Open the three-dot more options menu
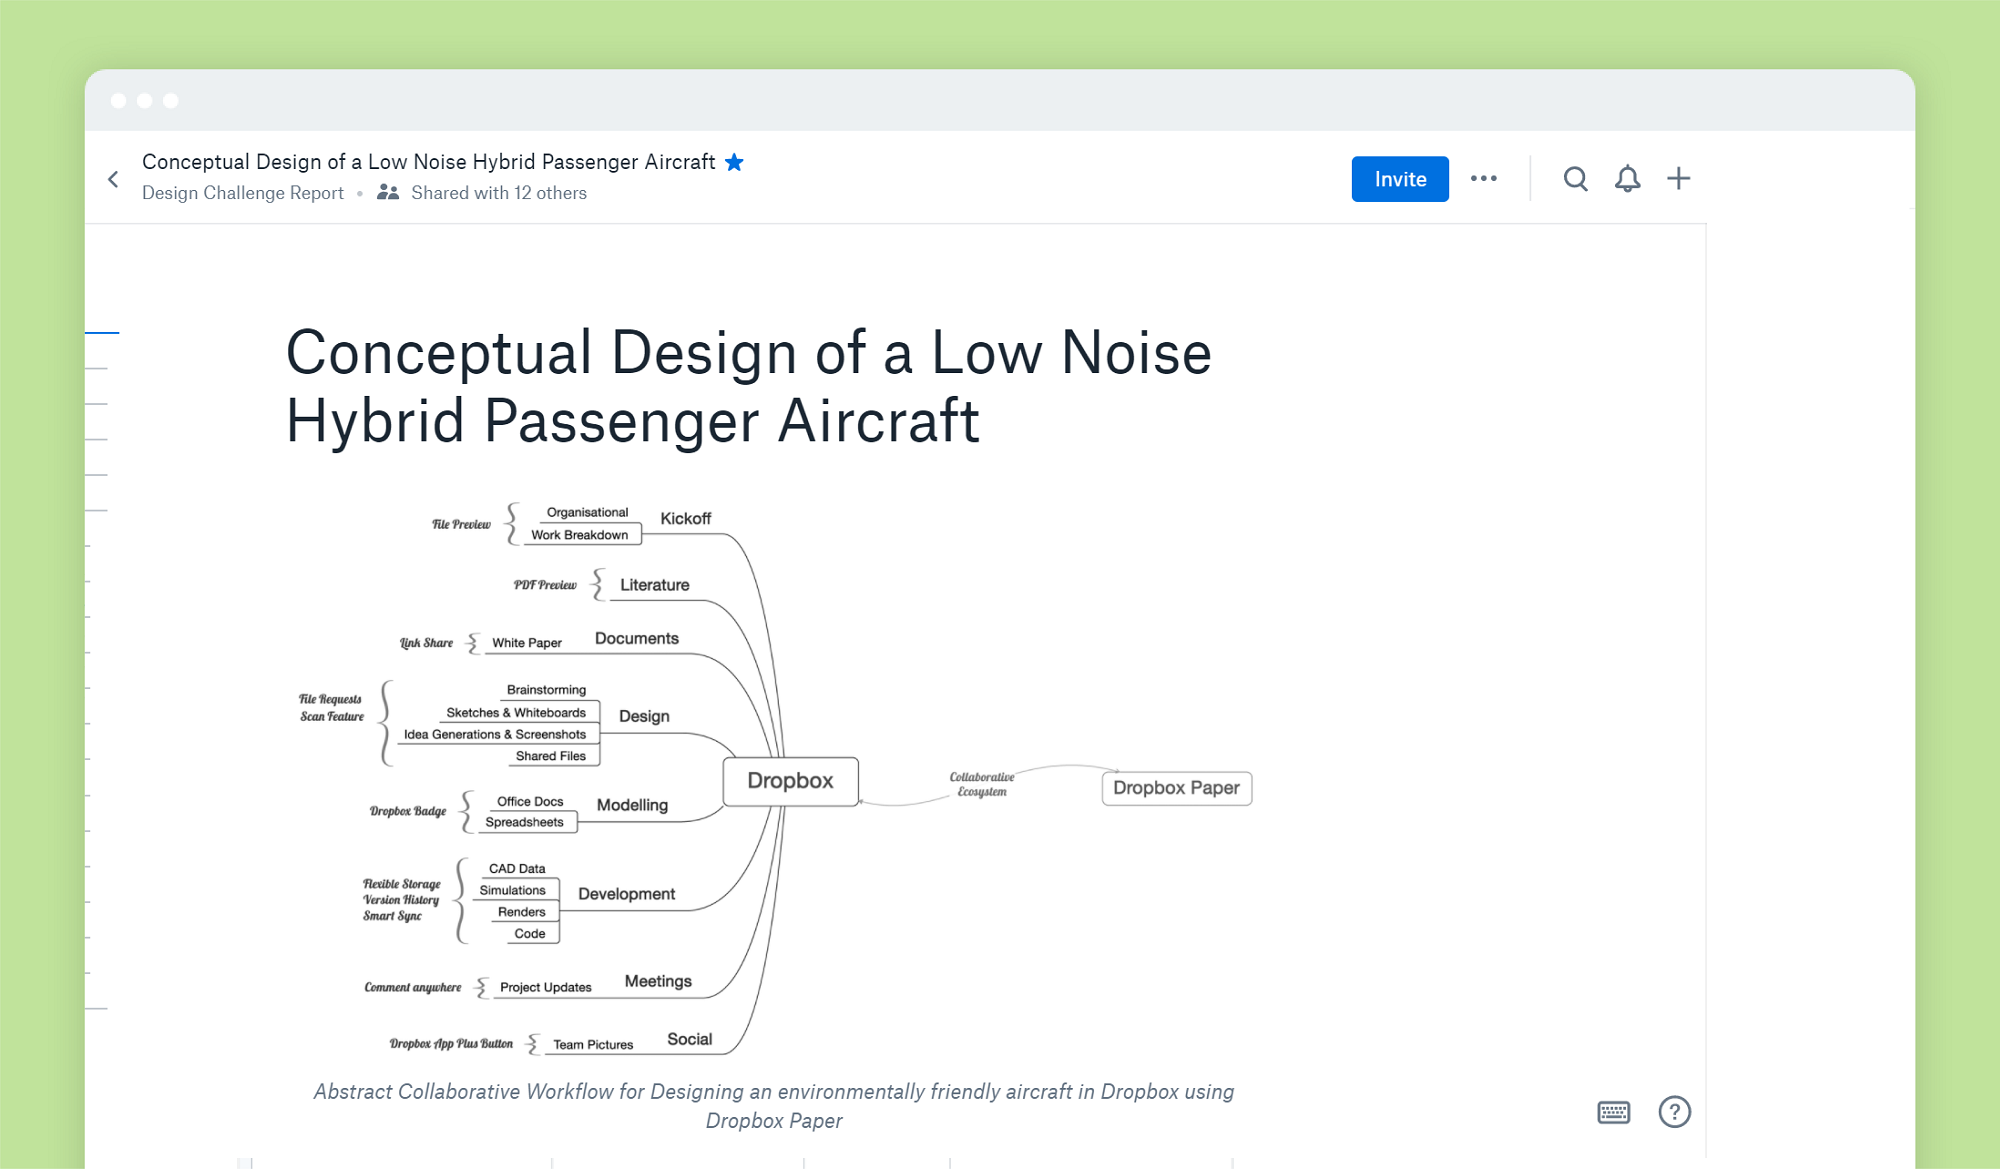The image size is (2000, 1169). point(1484,178)
